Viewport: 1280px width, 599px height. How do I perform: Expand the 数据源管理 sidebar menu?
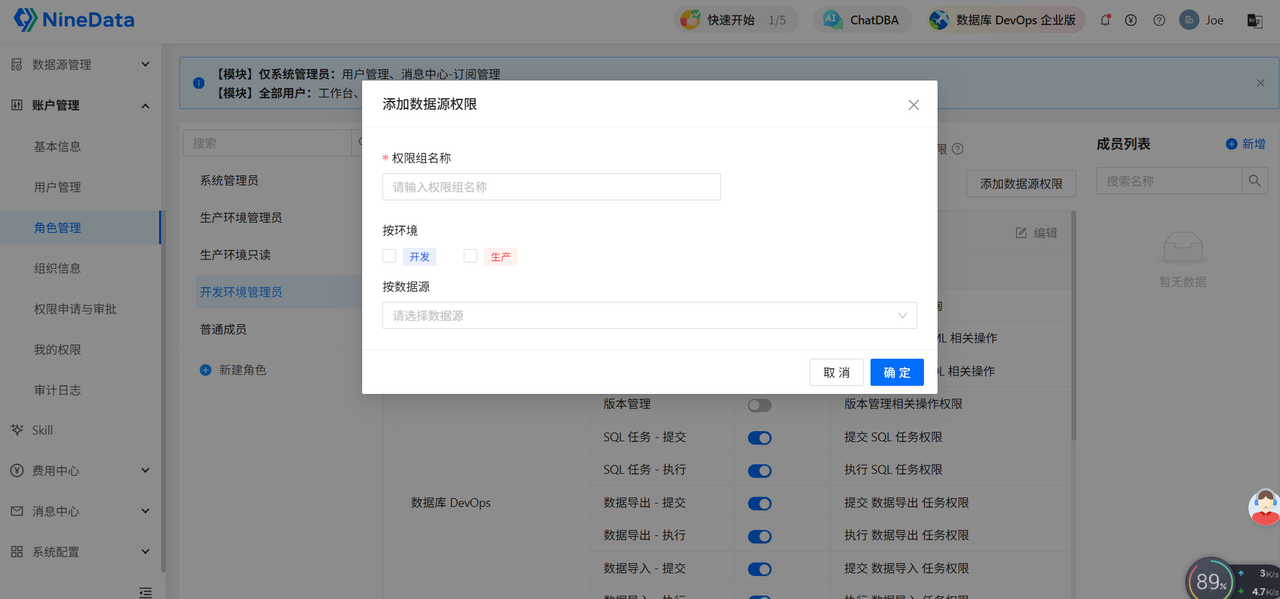[x=80, y=64]
